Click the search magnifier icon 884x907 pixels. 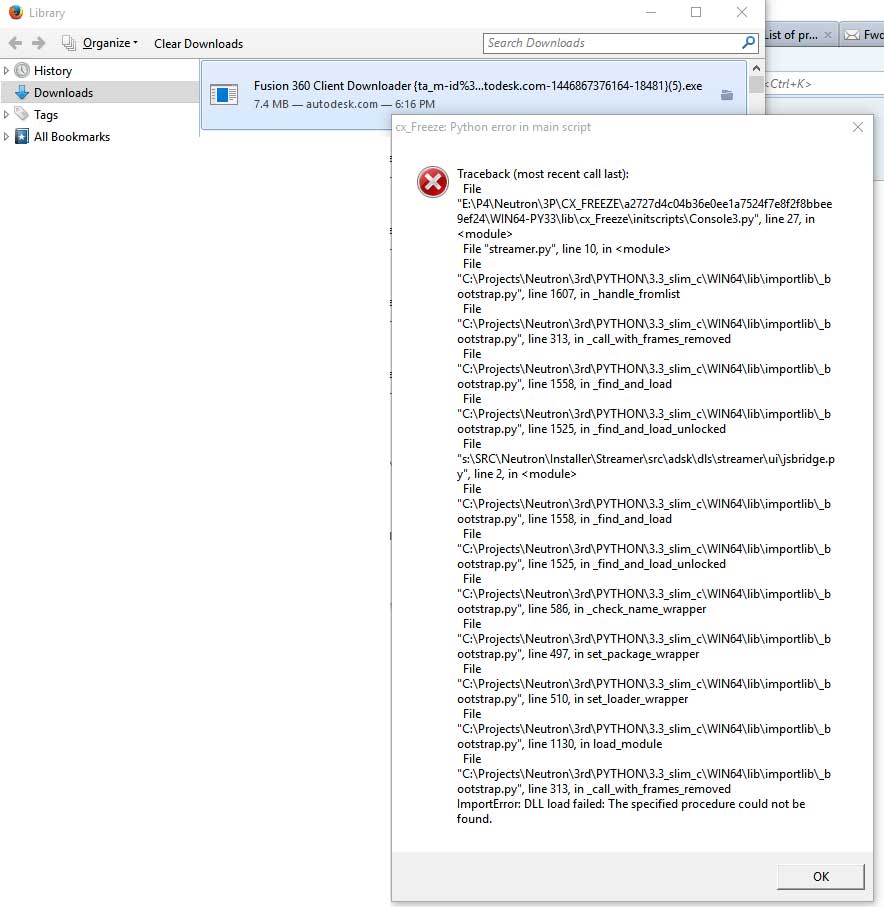748,43
